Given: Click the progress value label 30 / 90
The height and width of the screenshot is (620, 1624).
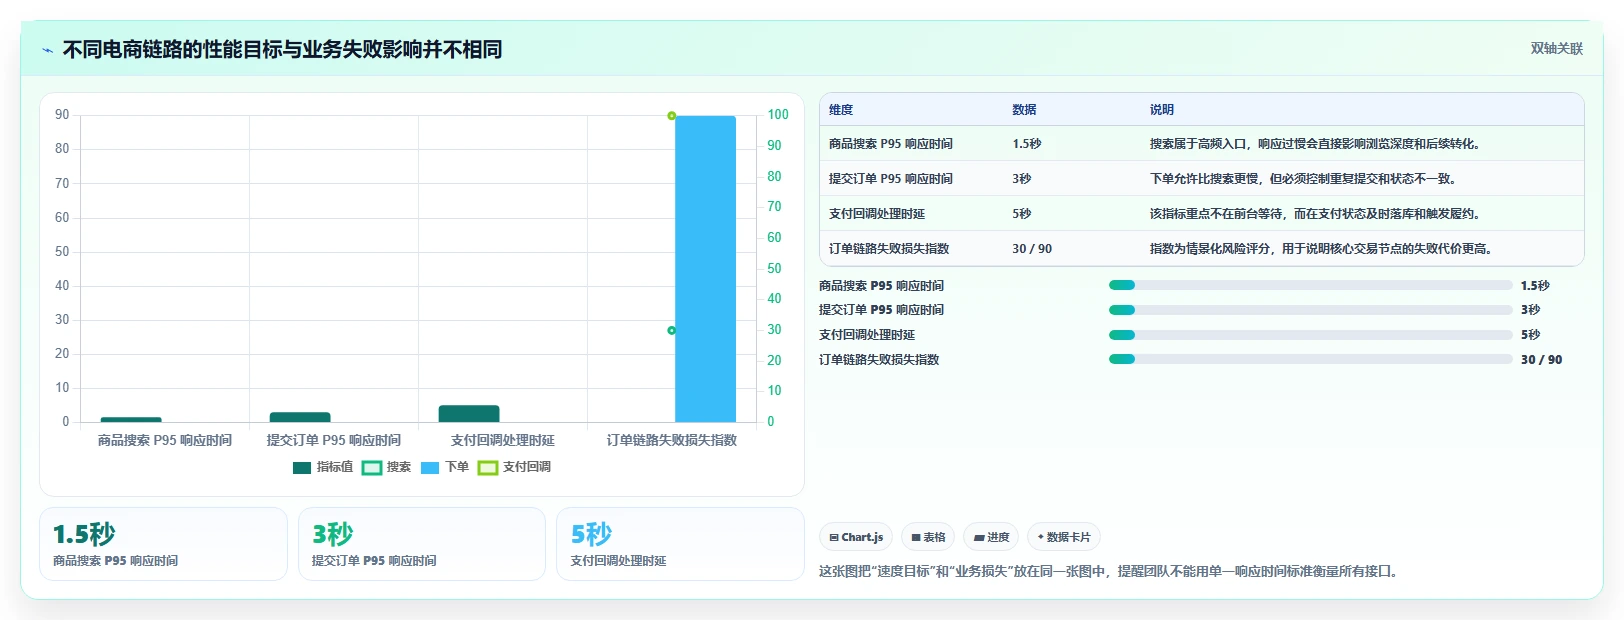Looking at the screenshot, I should [1541, 359].
